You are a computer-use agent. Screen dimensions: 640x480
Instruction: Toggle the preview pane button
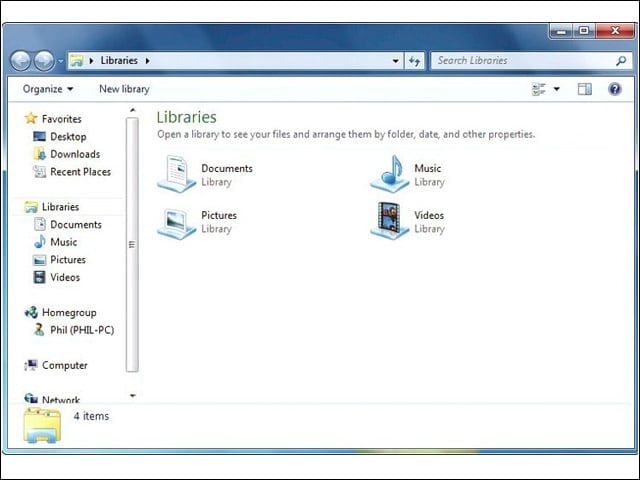pyautogui.click(x=584, y=89)
